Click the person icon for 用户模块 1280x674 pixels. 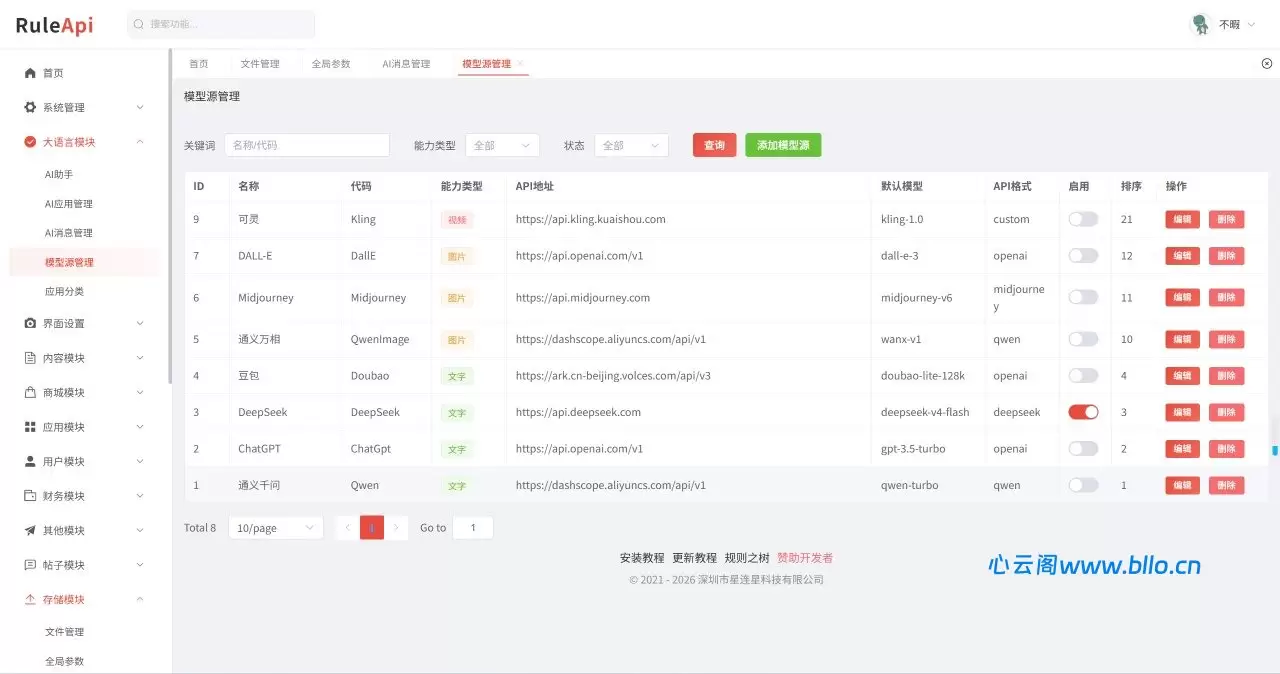click(x=30, y=461)
